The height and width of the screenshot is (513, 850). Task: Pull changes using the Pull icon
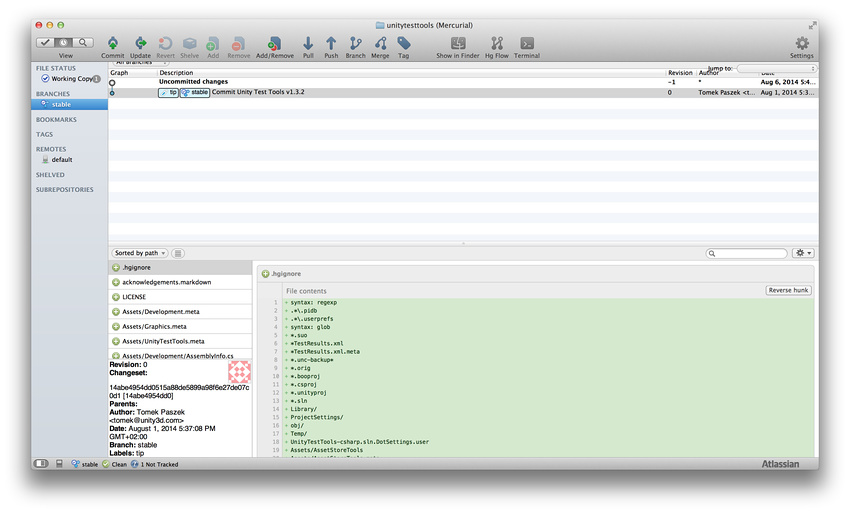[x=308, y=44]
